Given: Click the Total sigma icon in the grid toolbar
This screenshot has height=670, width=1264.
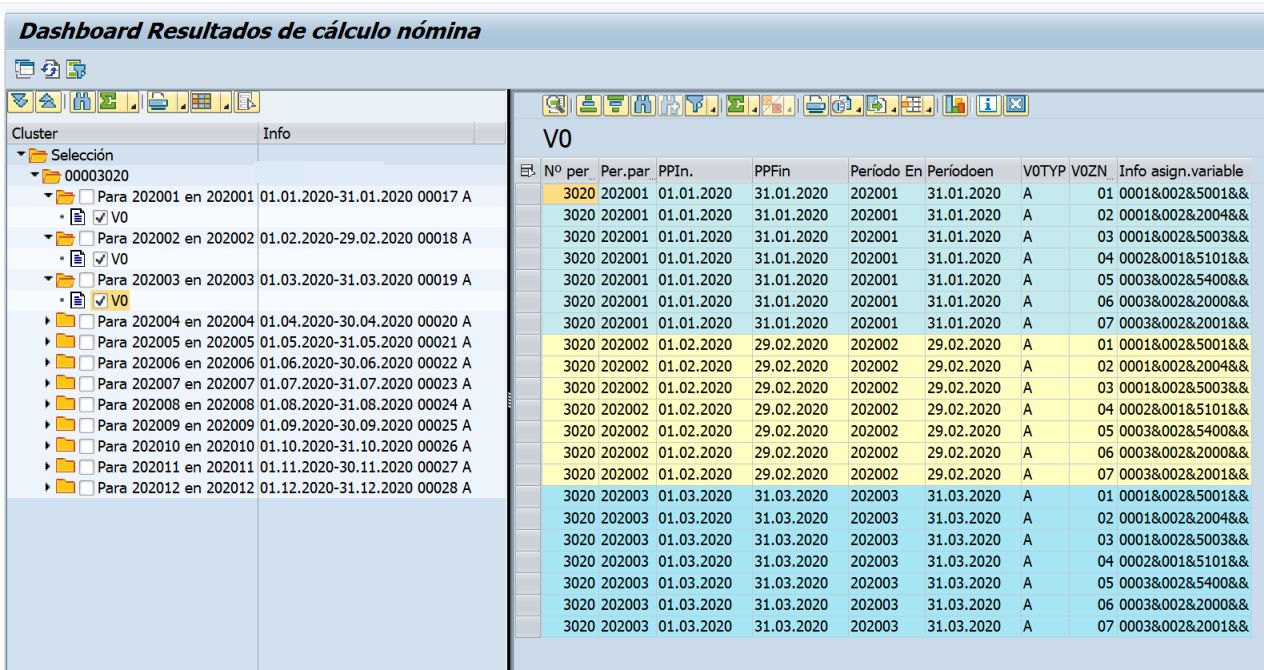Looking at the screenshot, I should [736, 105].
